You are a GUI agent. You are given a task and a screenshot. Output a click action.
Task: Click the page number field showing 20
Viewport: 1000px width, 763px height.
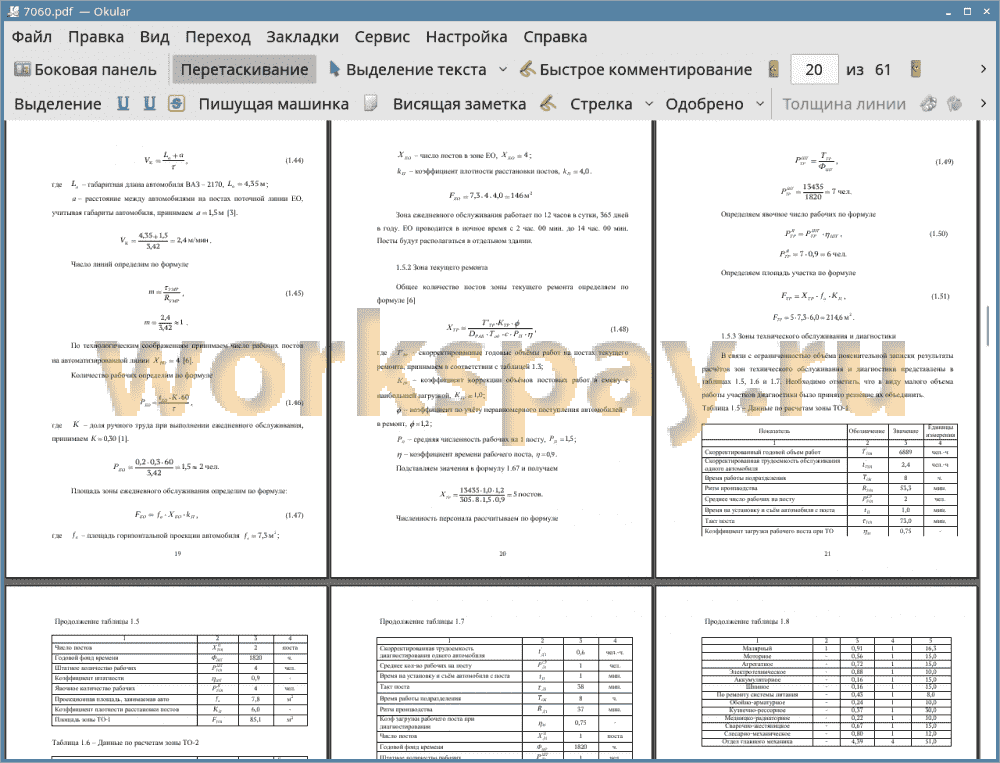pos(814,70)
